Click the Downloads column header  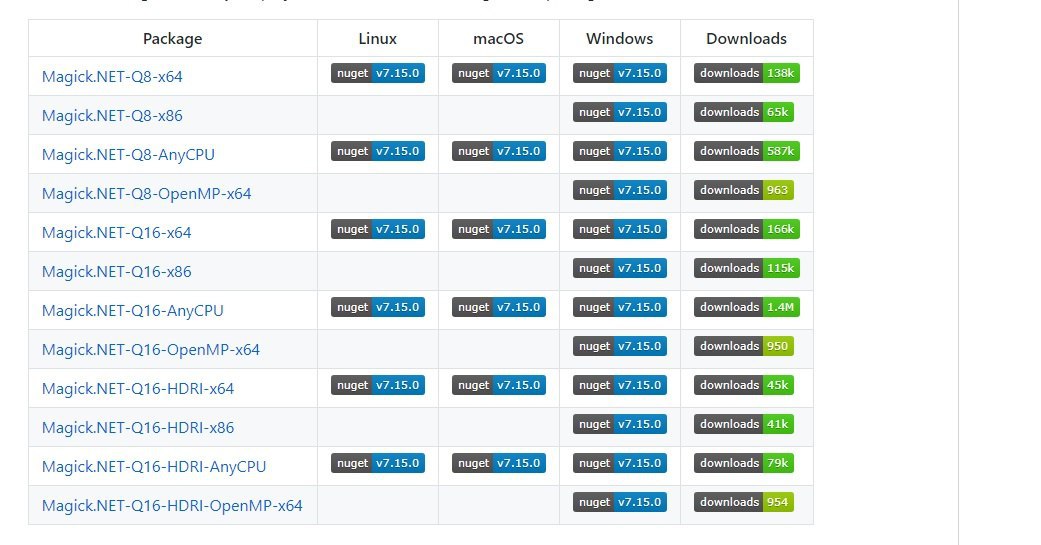click(746, 39)
